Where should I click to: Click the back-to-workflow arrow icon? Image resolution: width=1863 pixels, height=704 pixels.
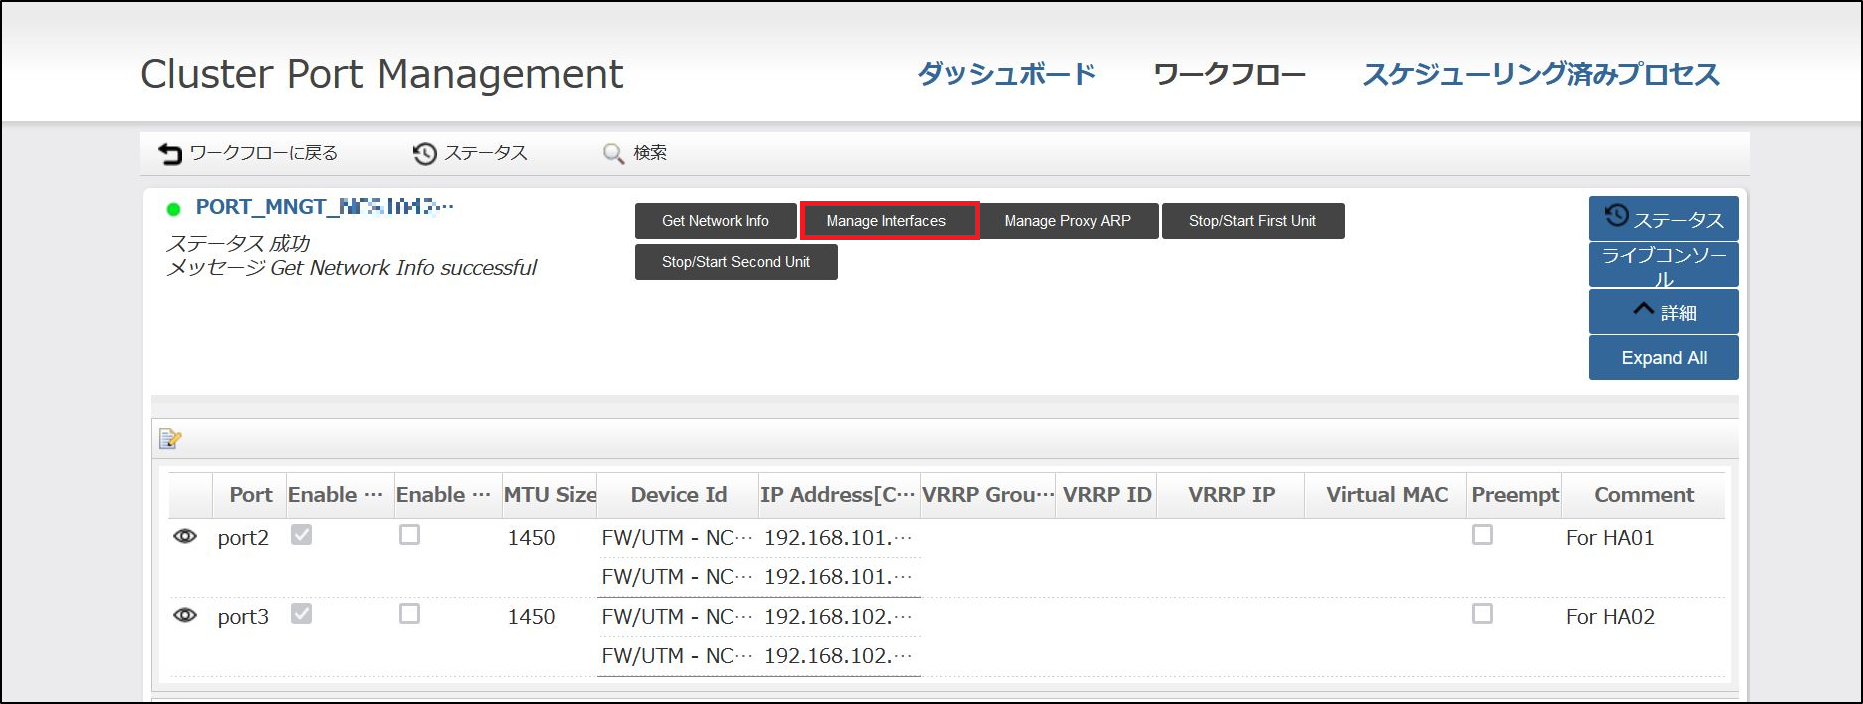coord(170,153)
